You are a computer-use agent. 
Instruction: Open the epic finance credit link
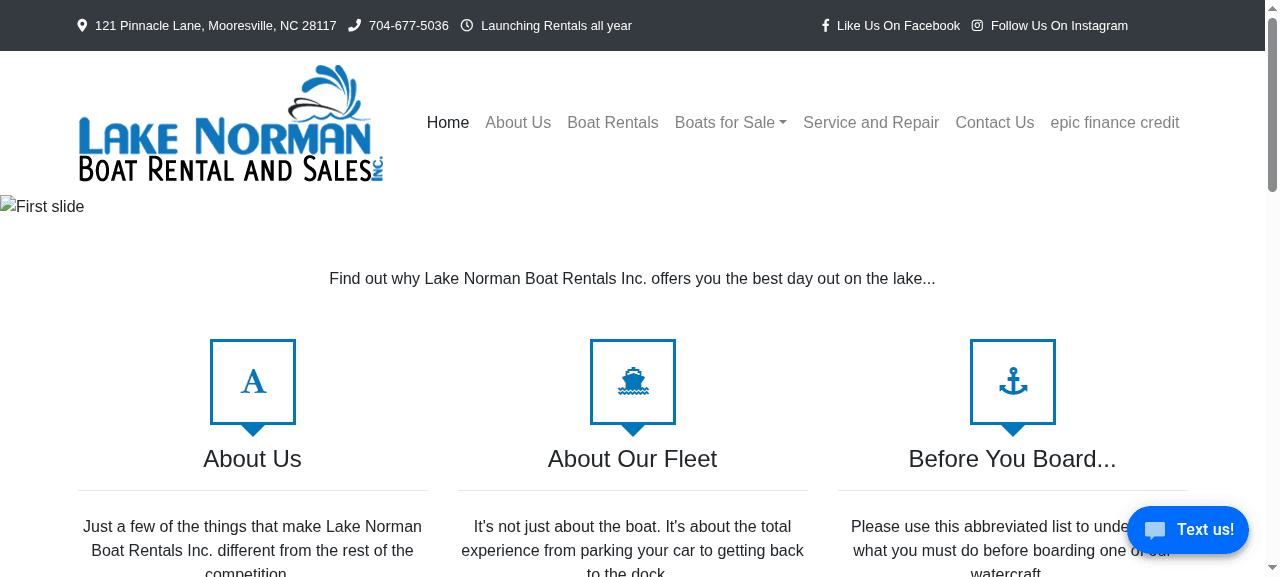click(x=1115, y=123)
